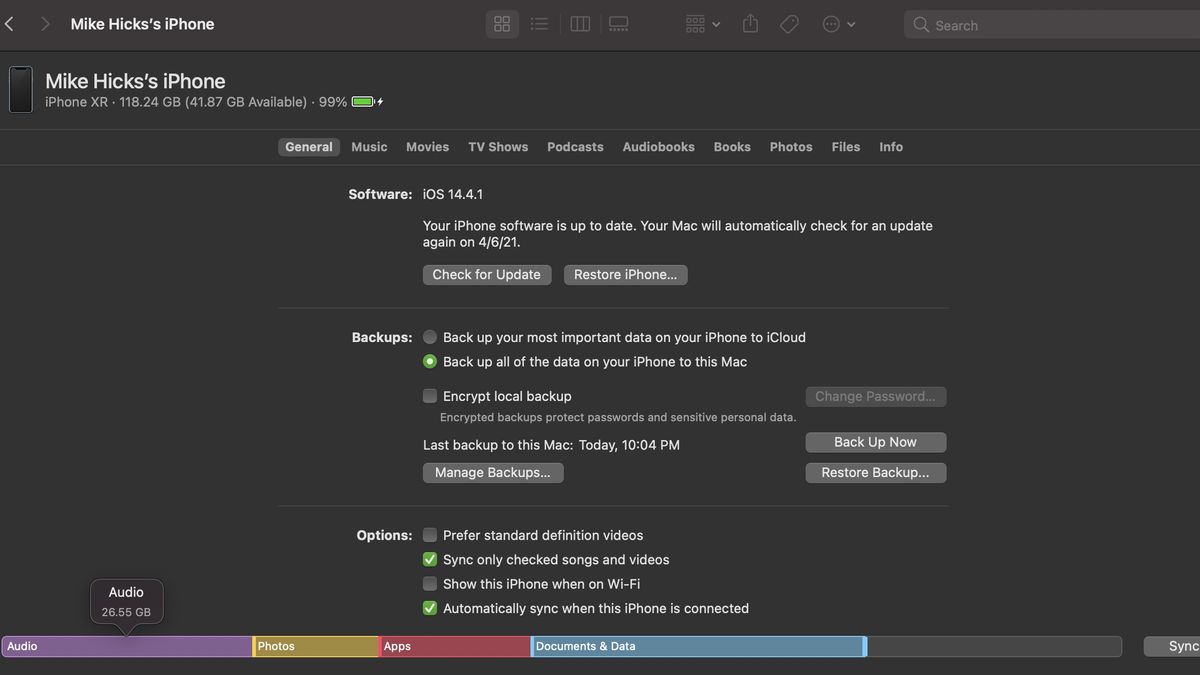
Task: Click the Documents & Data storage segment
Action: (x=697, y=647)
